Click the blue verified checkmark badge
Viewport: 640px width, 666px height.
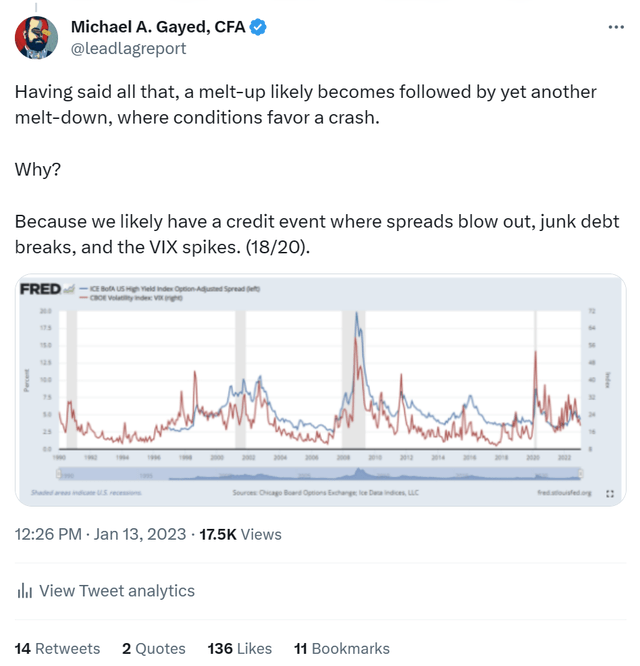pos(258,27)
